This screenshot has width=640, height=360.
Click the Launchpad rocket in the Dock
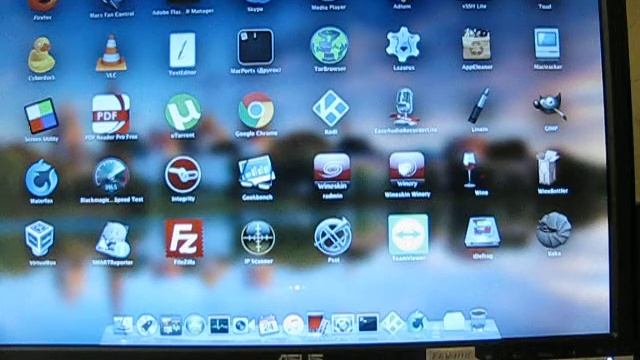147,325
